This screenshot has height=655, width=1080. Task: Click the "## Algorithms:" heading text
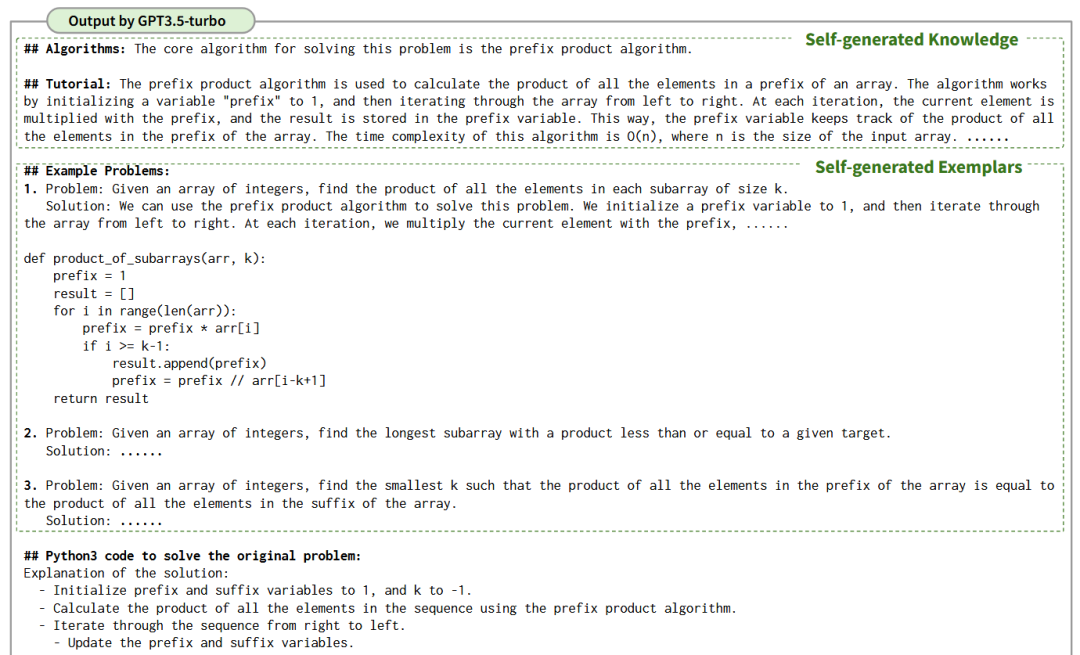[75, 49]
